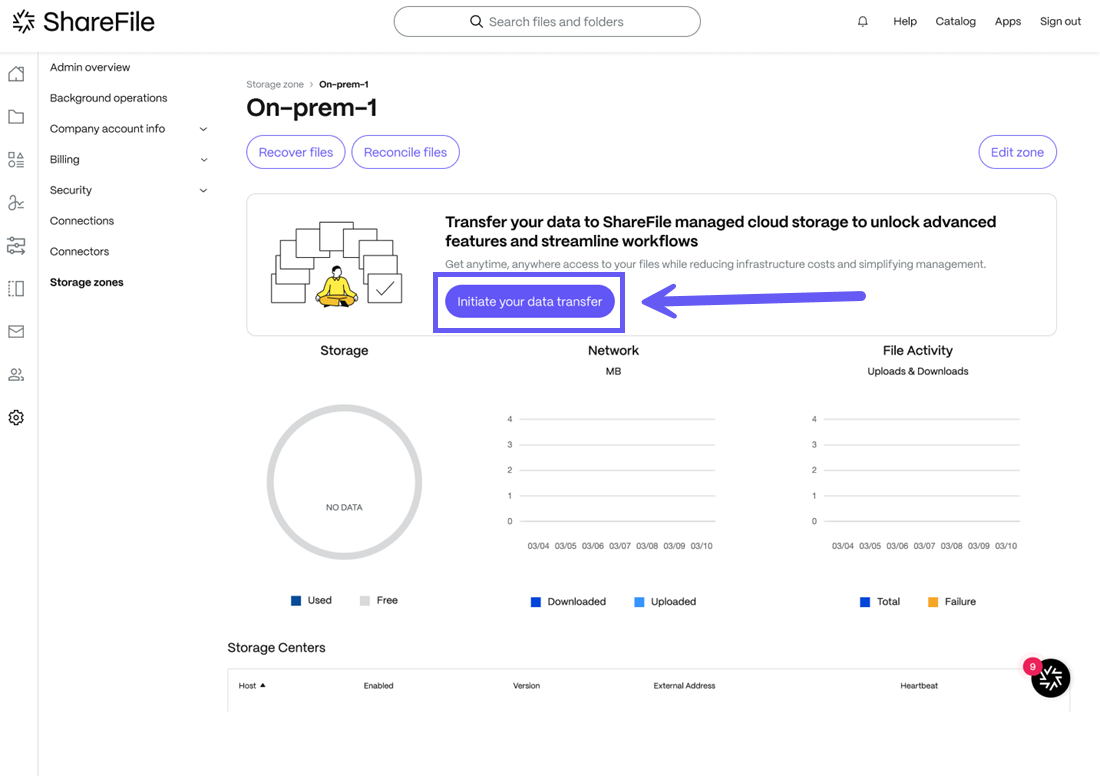Expand Company account info submenu
Screen dimensions: 1100x776
coord(203,129)
